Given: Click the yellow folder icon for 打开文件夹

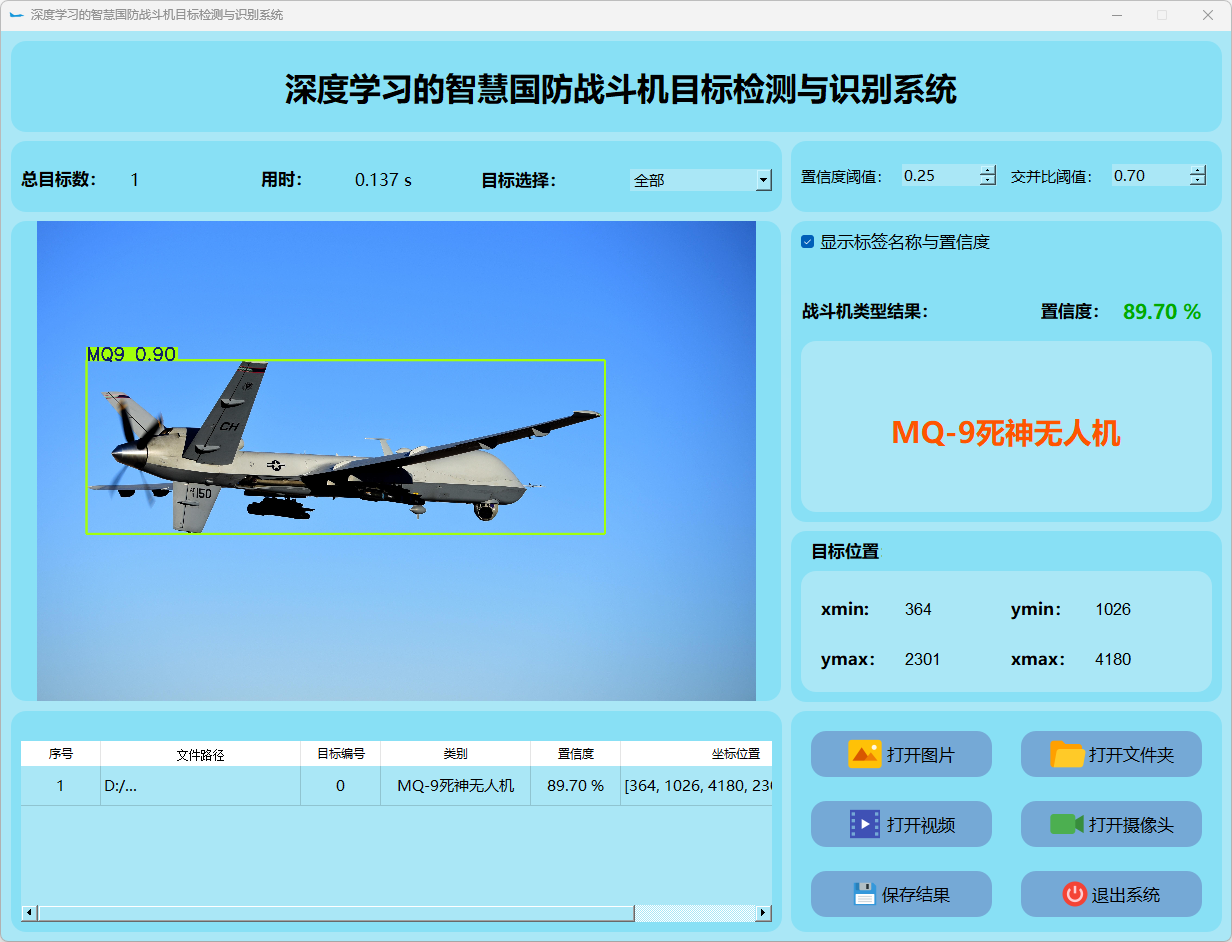Looking at the screenshot, I should click(x=1067, y=754).
